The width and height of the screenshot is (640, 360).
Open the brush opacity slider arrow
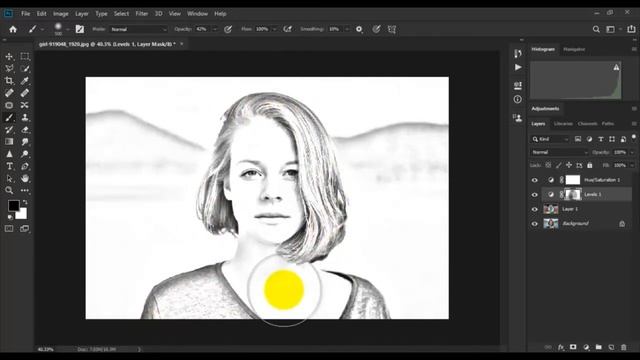click(215, 29)
